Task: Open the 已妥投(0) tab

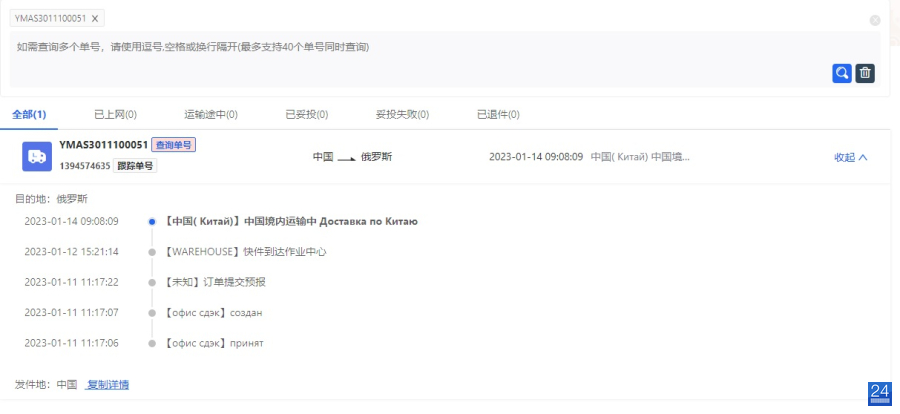Action: coord(307,114)
